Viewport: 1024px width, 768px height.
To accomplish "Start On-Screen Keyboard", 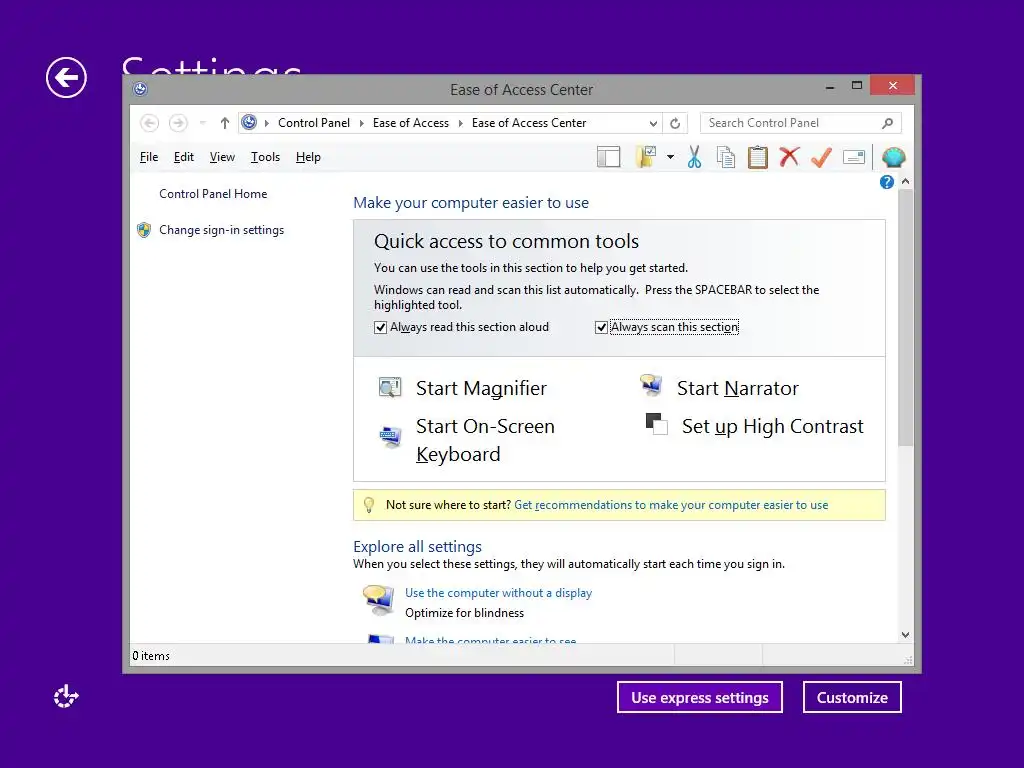I will pyautogui.click(x=485, y=440).
